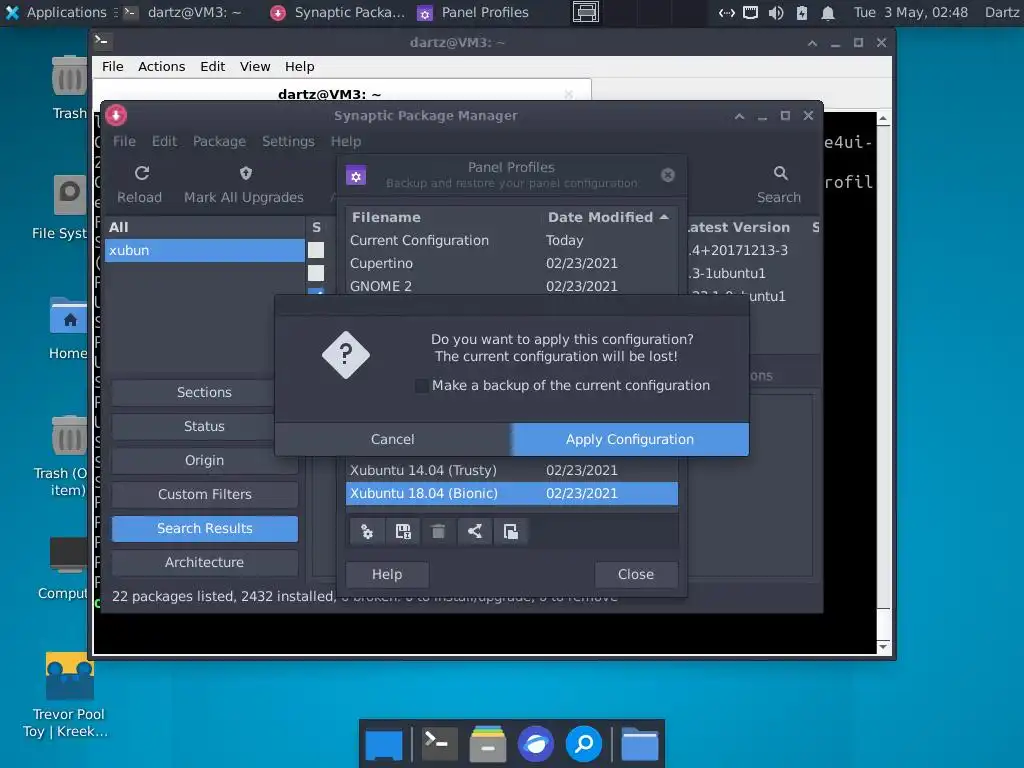Image resolution: width=1024 pixels, height=768 pixels.
Task: Click Apply Configuration button
Action: (x=630, y=440)
